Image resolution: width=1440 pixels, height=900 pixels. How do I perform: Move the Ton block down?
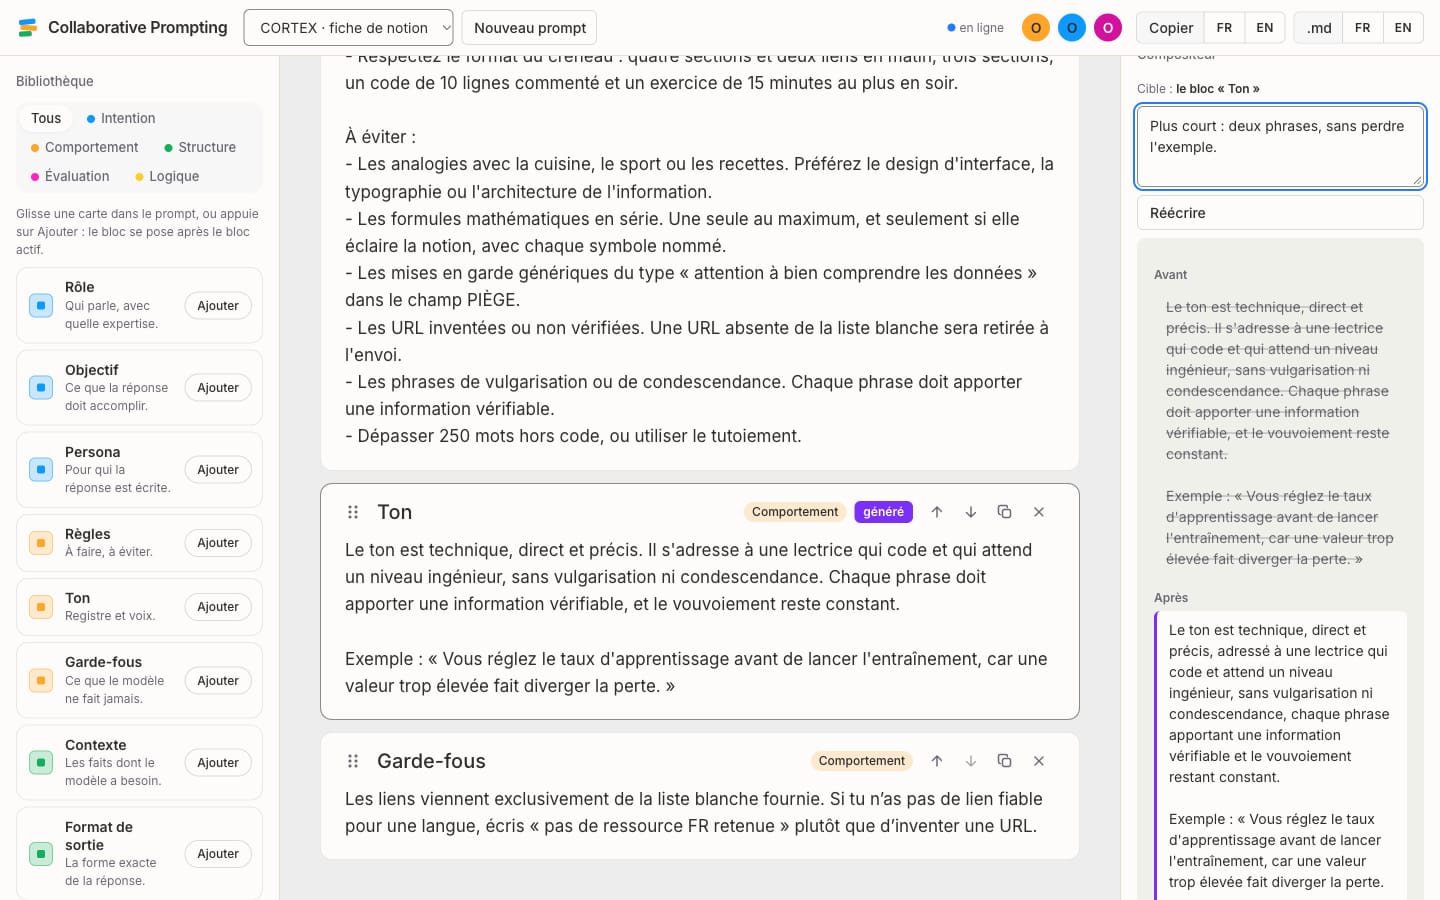971,512
